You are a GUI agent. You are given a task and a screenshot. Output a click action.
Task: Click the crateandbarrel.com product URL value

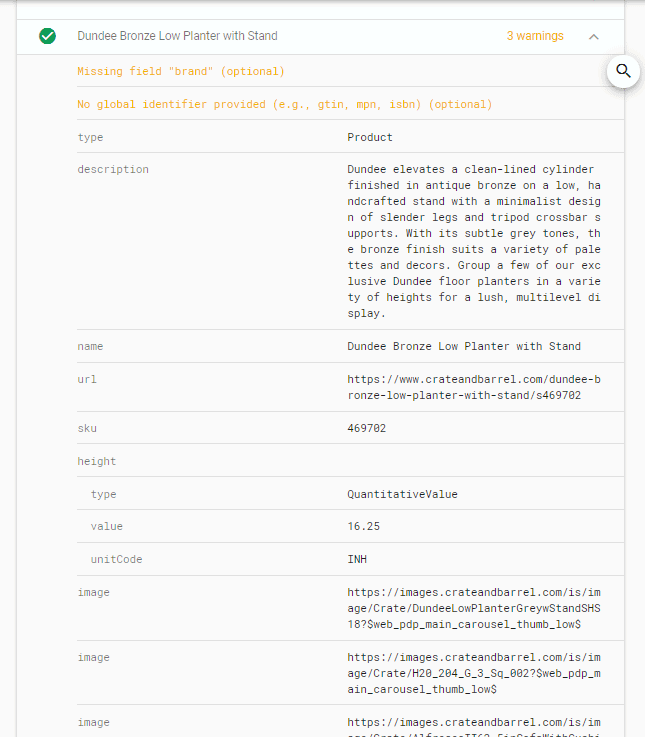click(x=474, y=387)
